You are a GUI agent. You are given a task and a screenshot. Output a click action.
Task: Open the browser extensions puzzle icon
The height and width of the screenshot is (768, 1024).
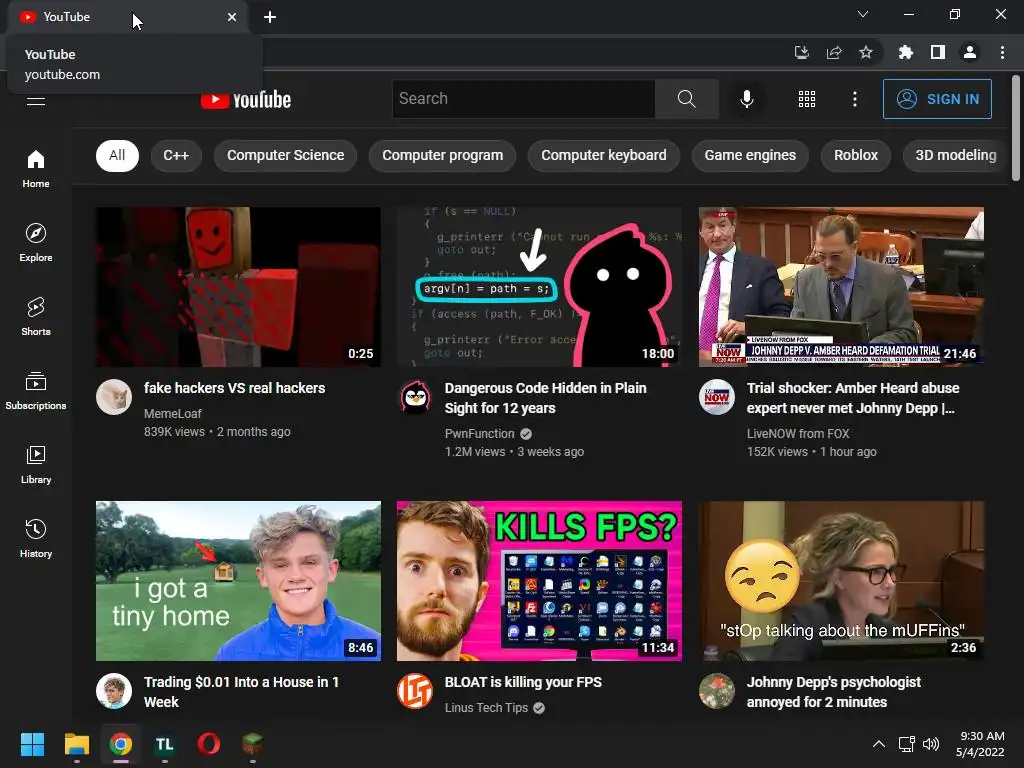click(x=905, y=52)
